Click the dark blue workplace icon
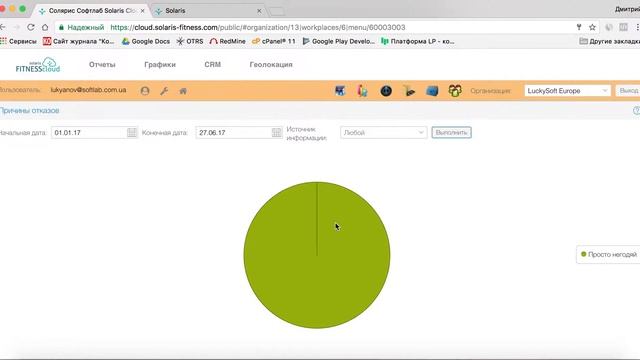The height and width of the screenshot is (360, 640). [x=340, y=91]
